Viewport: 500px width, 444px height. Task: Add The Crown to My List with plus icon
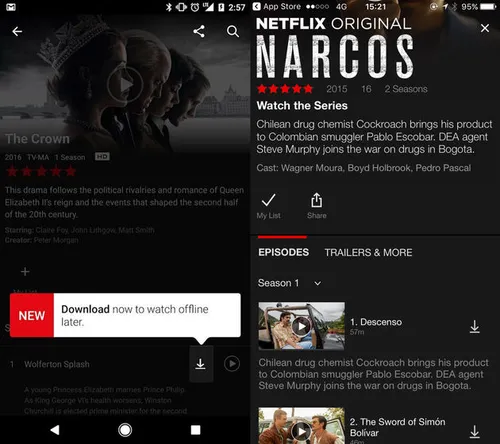pyautogui.click(x=25, y=272)
